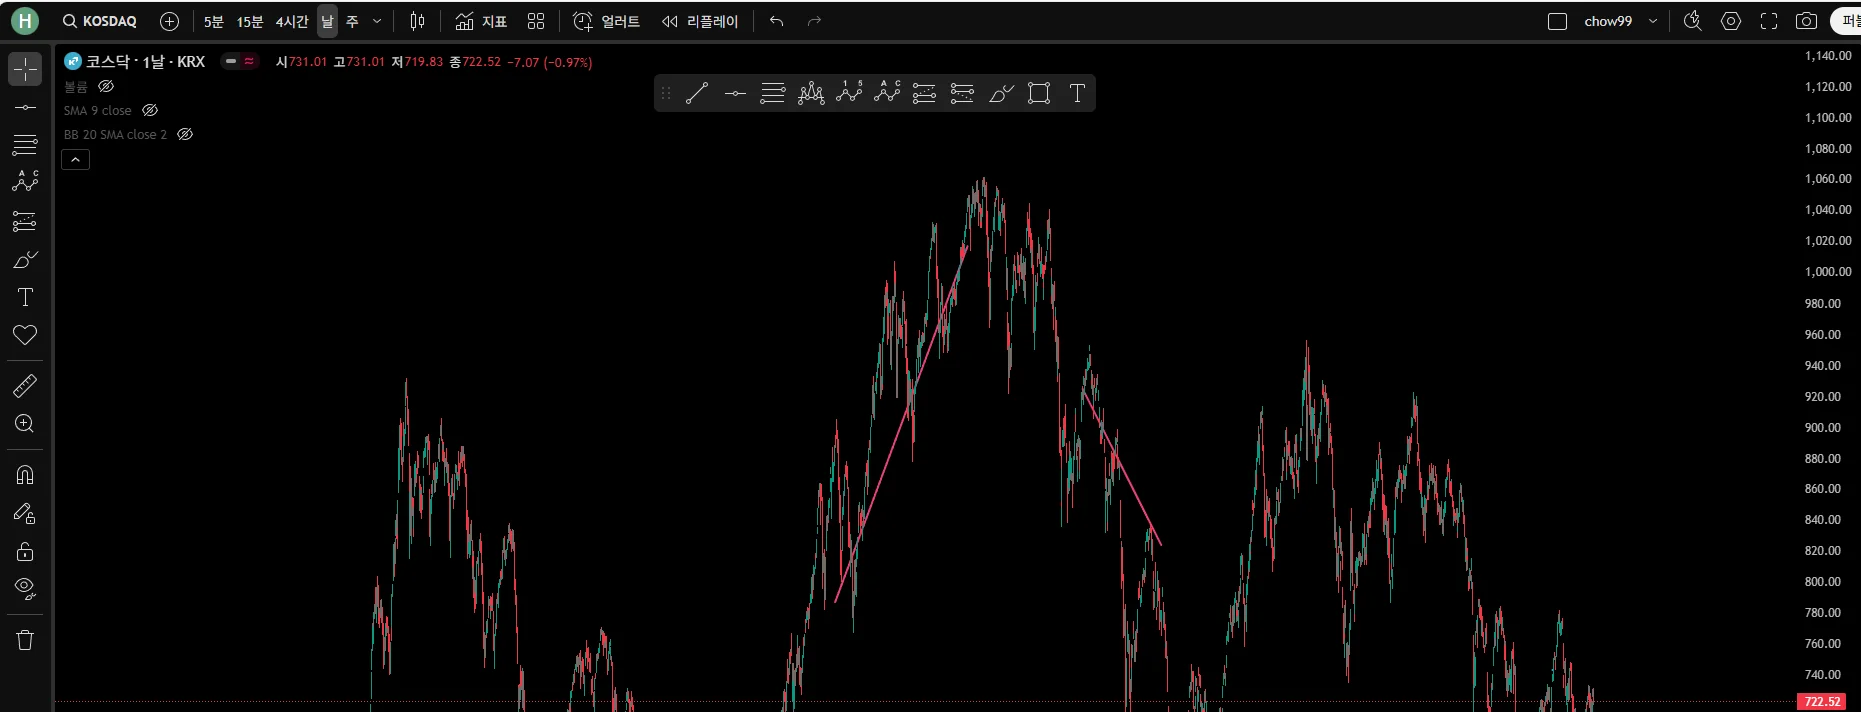Pick brush in floating favorites toolbar
The height and width of the screenshot is (712, 1861).
[x=1001, y=94]
